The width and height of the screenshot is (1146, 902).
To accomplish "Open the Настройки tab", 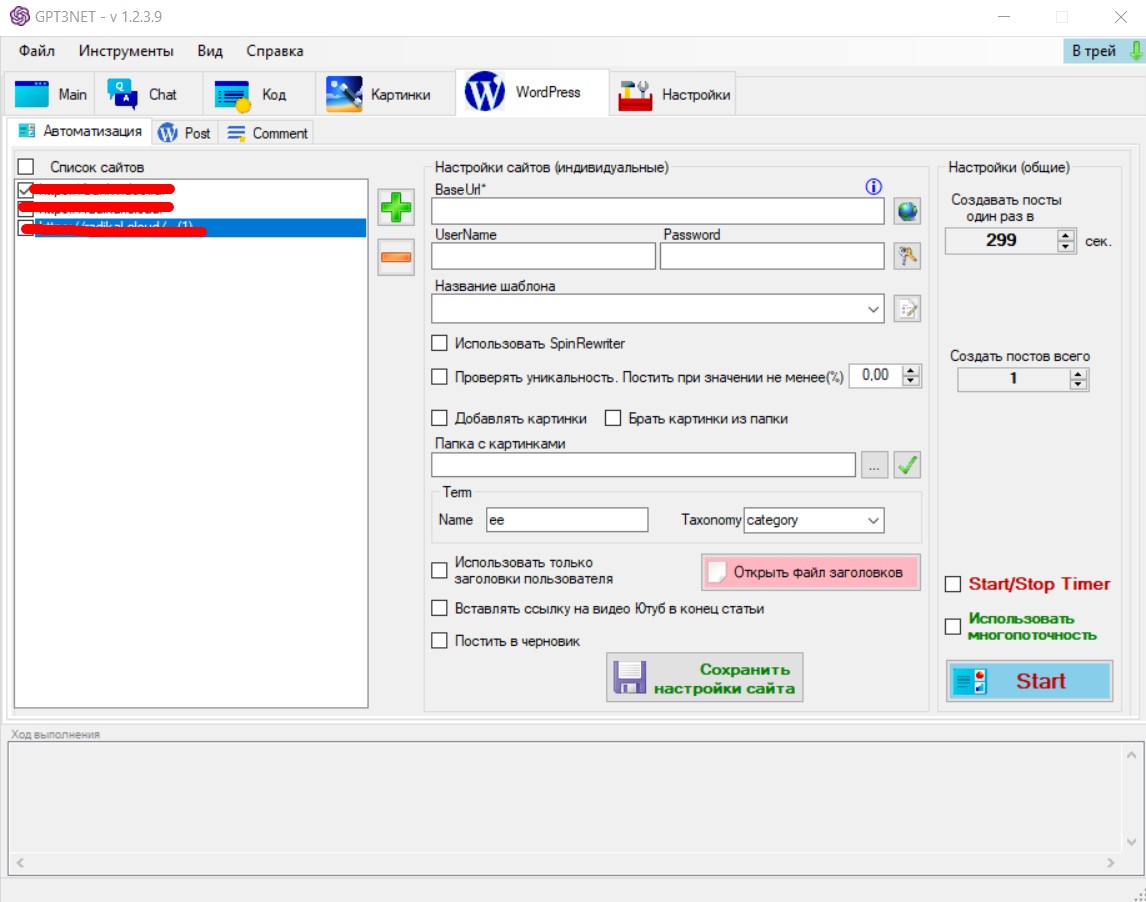I will 673,94.
